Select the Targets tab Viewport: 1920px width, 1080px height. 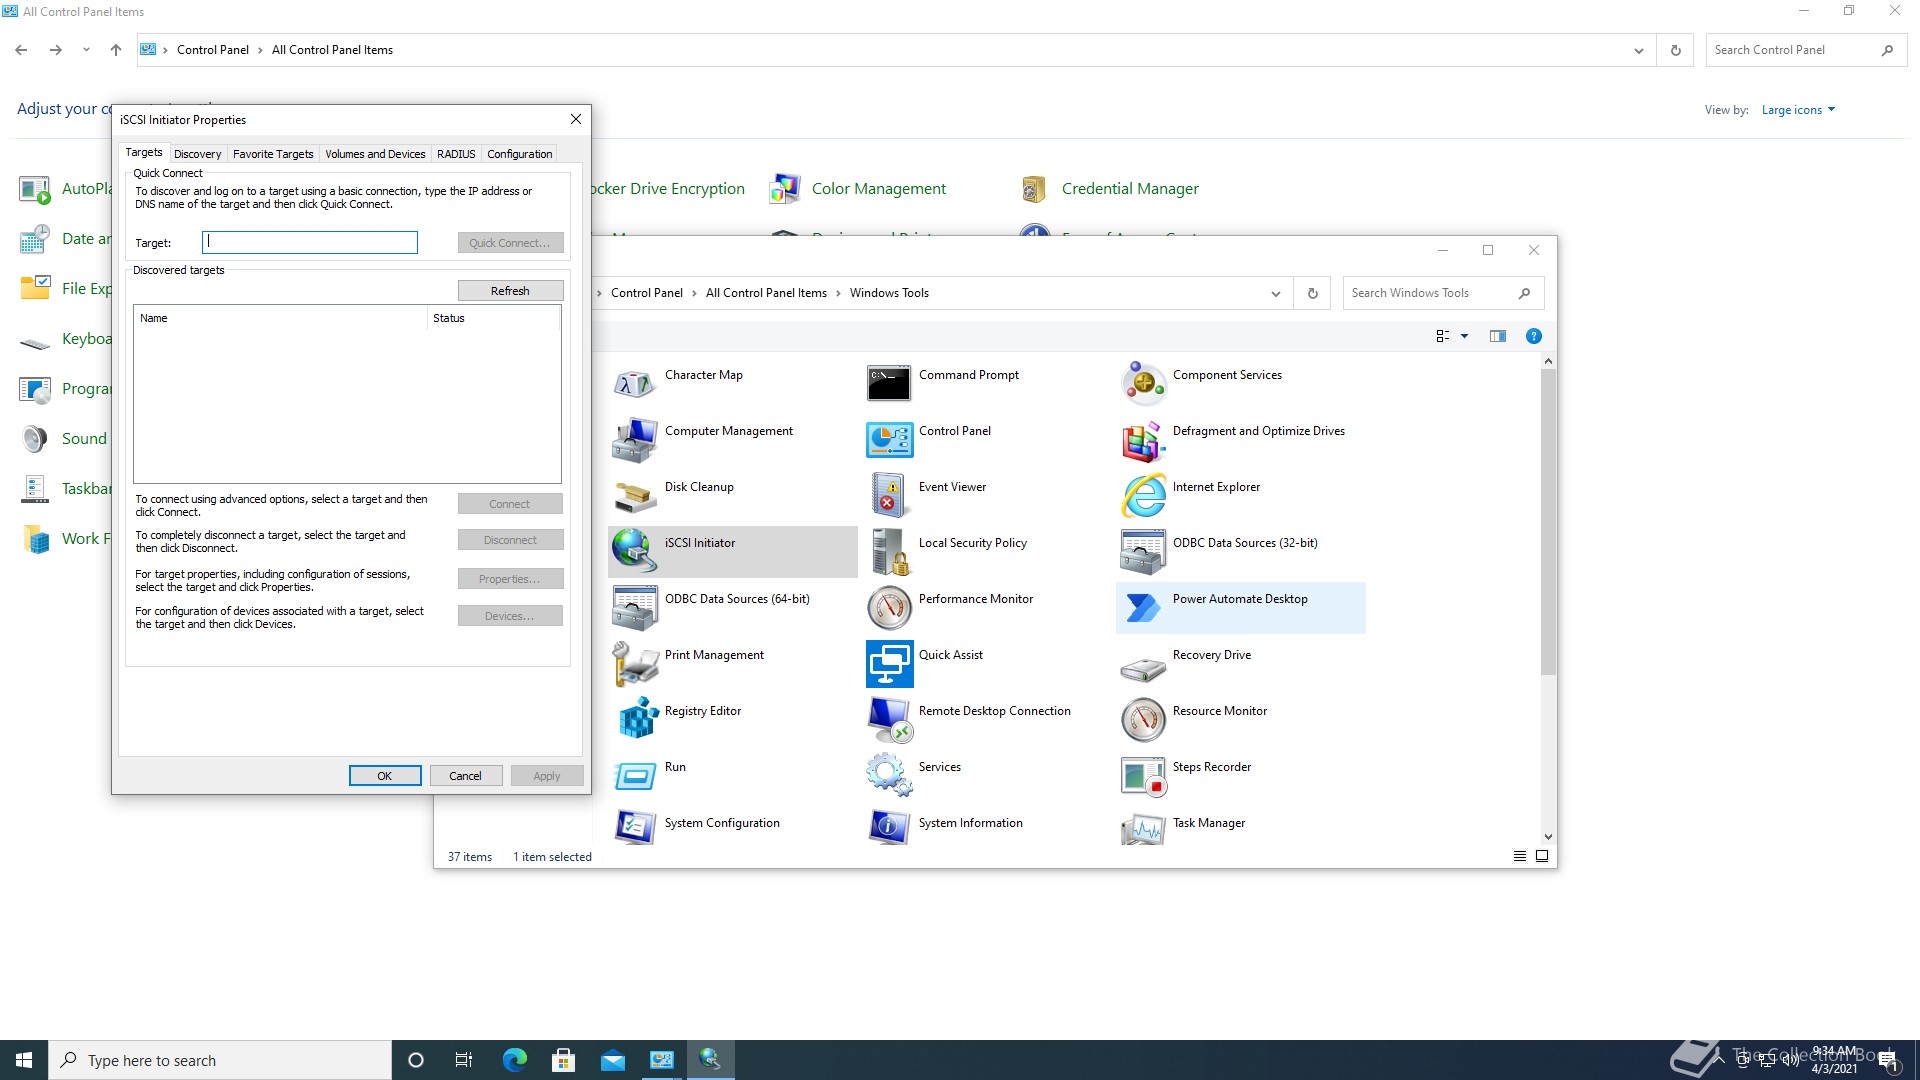144,152
